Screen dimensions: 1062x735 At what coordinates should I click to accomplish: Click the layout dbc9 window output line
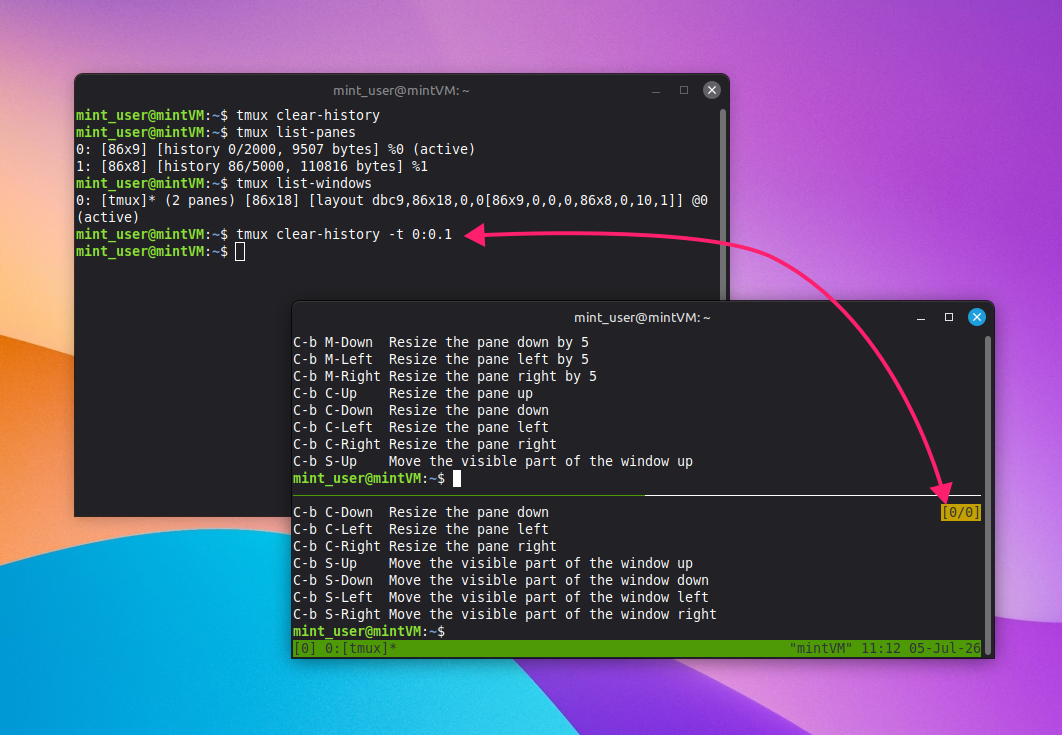point(391,201)
